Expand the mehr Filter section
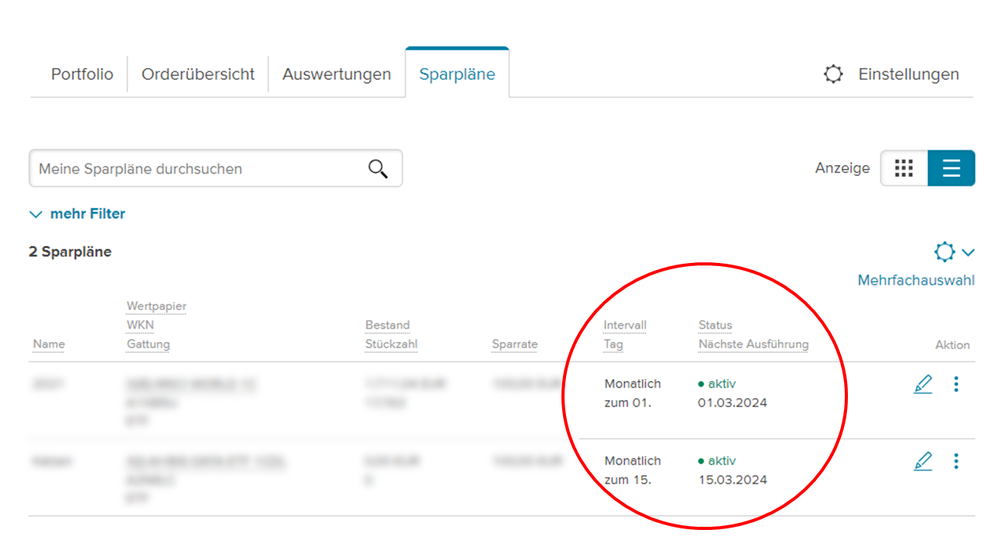 tap(78, 214)
